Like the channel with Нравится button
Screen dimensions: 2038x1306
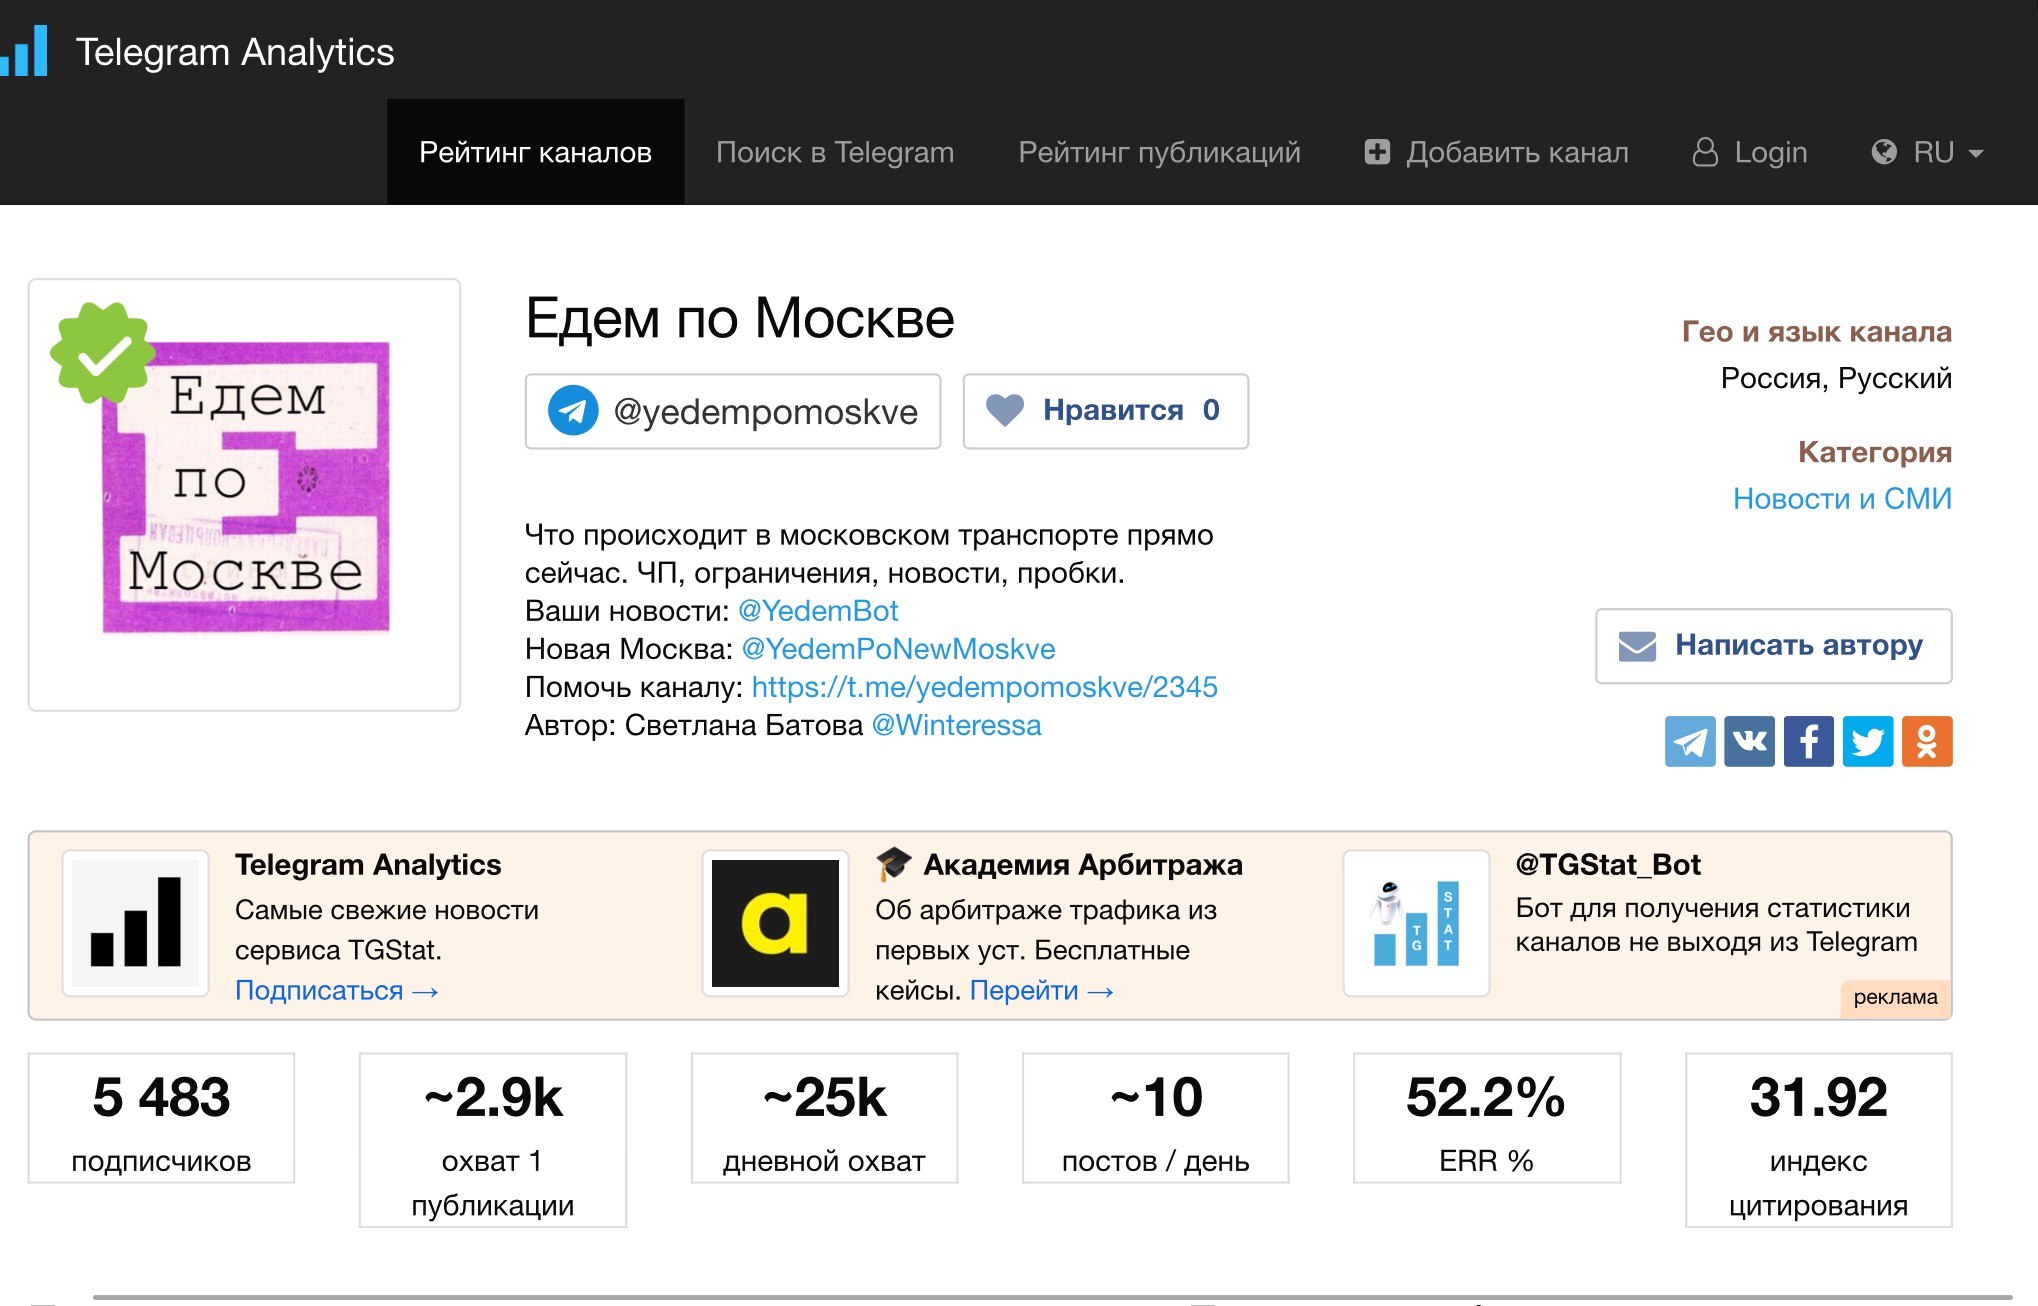point(1105,411)
